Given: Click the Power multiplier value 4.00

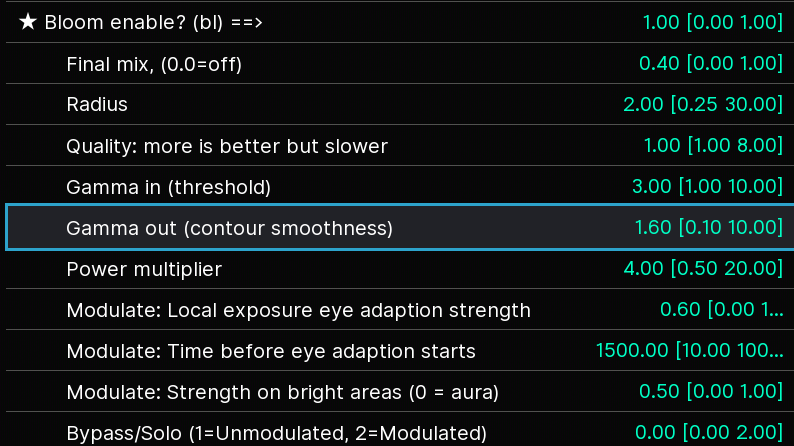Looking at the screenshot, I should click(644, 268).
